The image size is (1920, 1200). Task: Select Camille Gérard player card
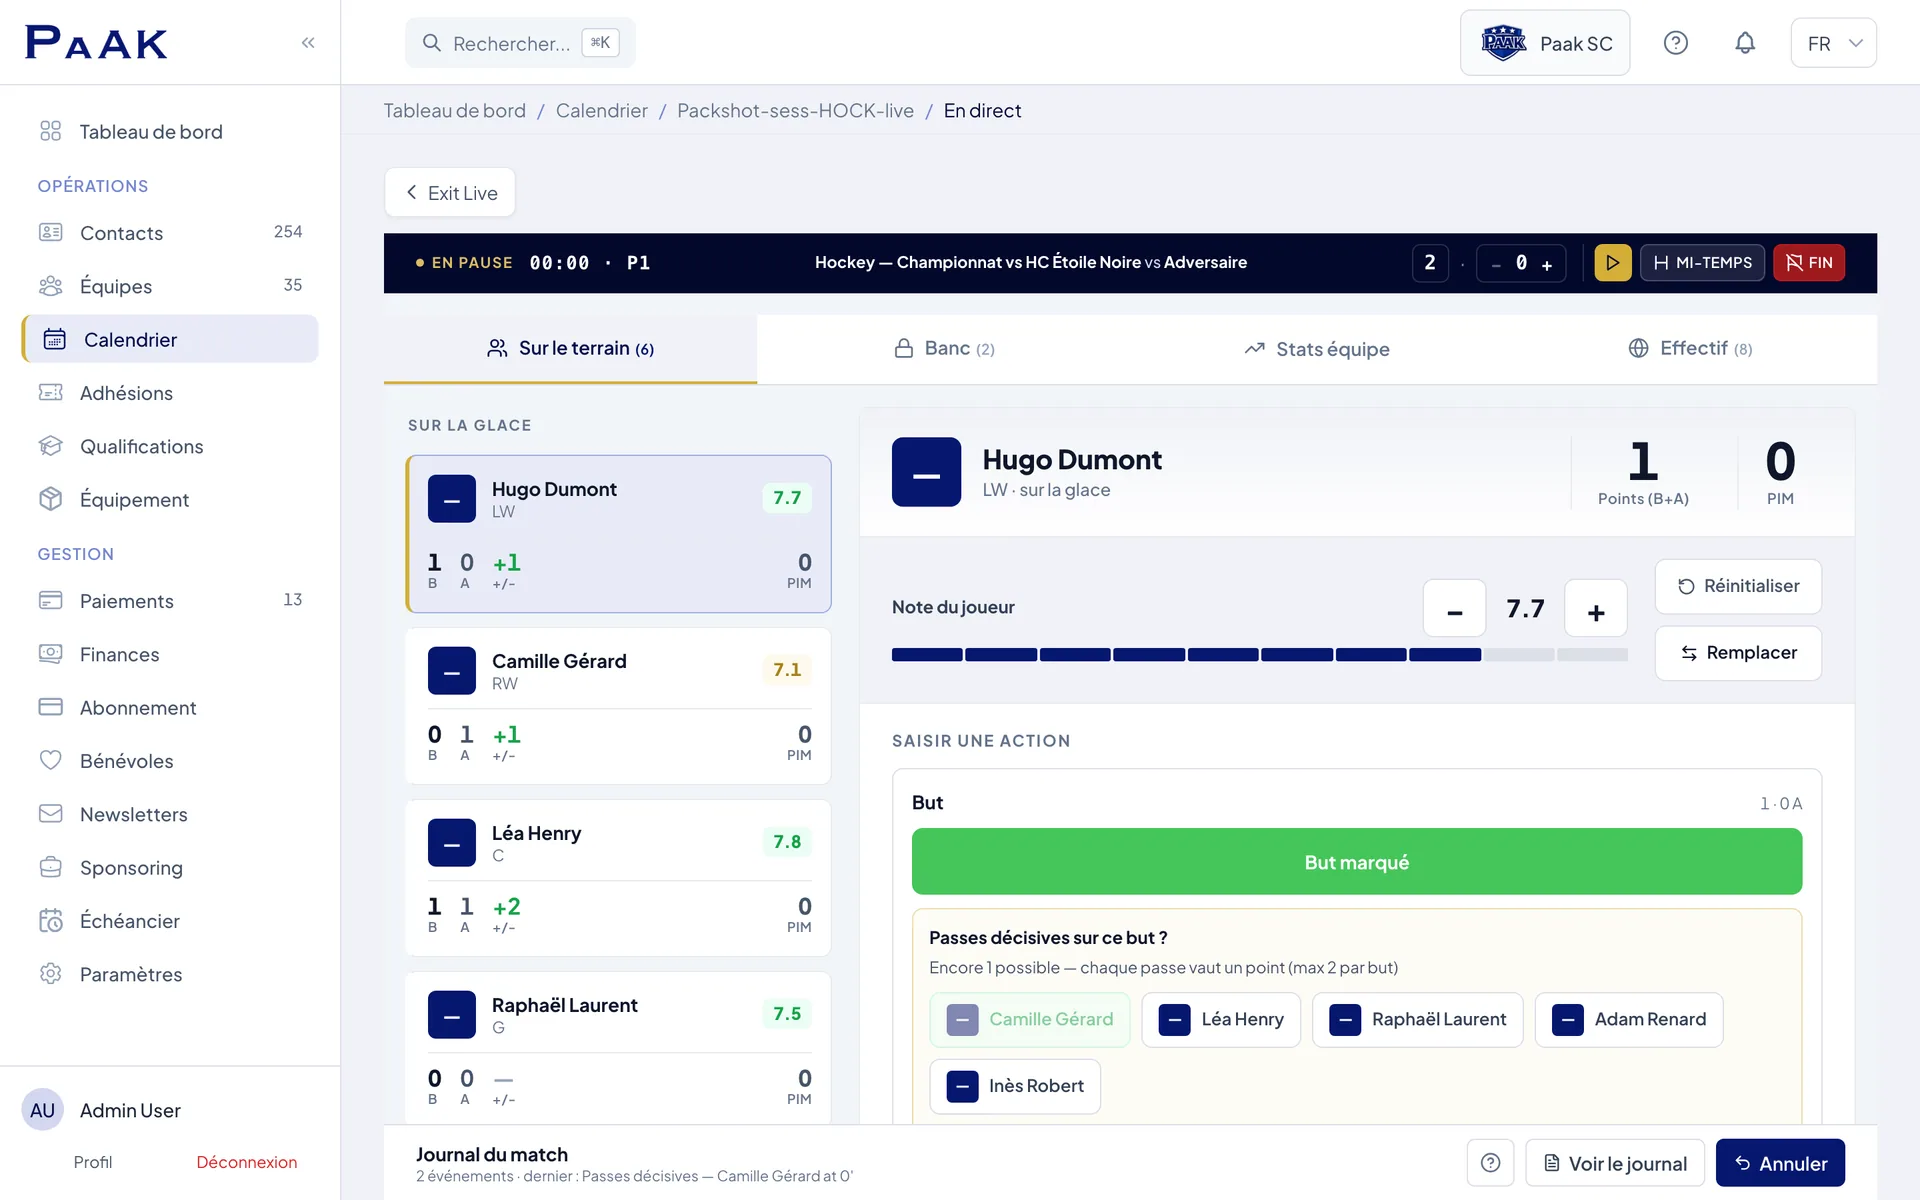point(619,706)
